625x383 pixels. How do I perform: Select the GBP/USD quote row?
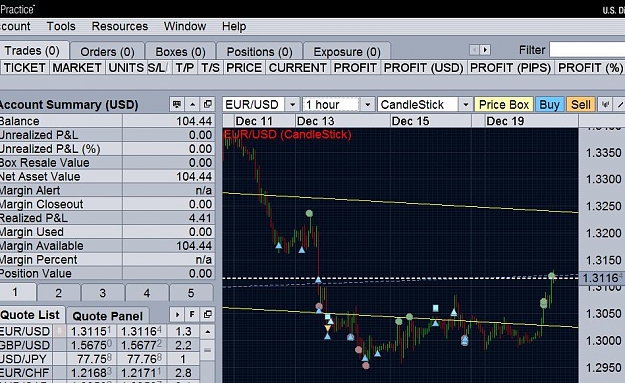100,345
